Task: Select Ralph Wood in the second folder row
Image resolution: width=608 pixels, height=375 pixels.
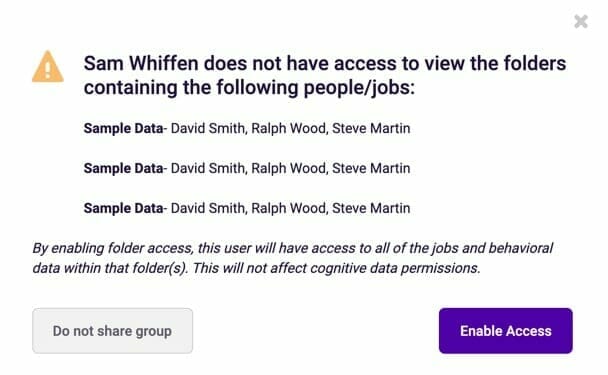Action: 289,168
